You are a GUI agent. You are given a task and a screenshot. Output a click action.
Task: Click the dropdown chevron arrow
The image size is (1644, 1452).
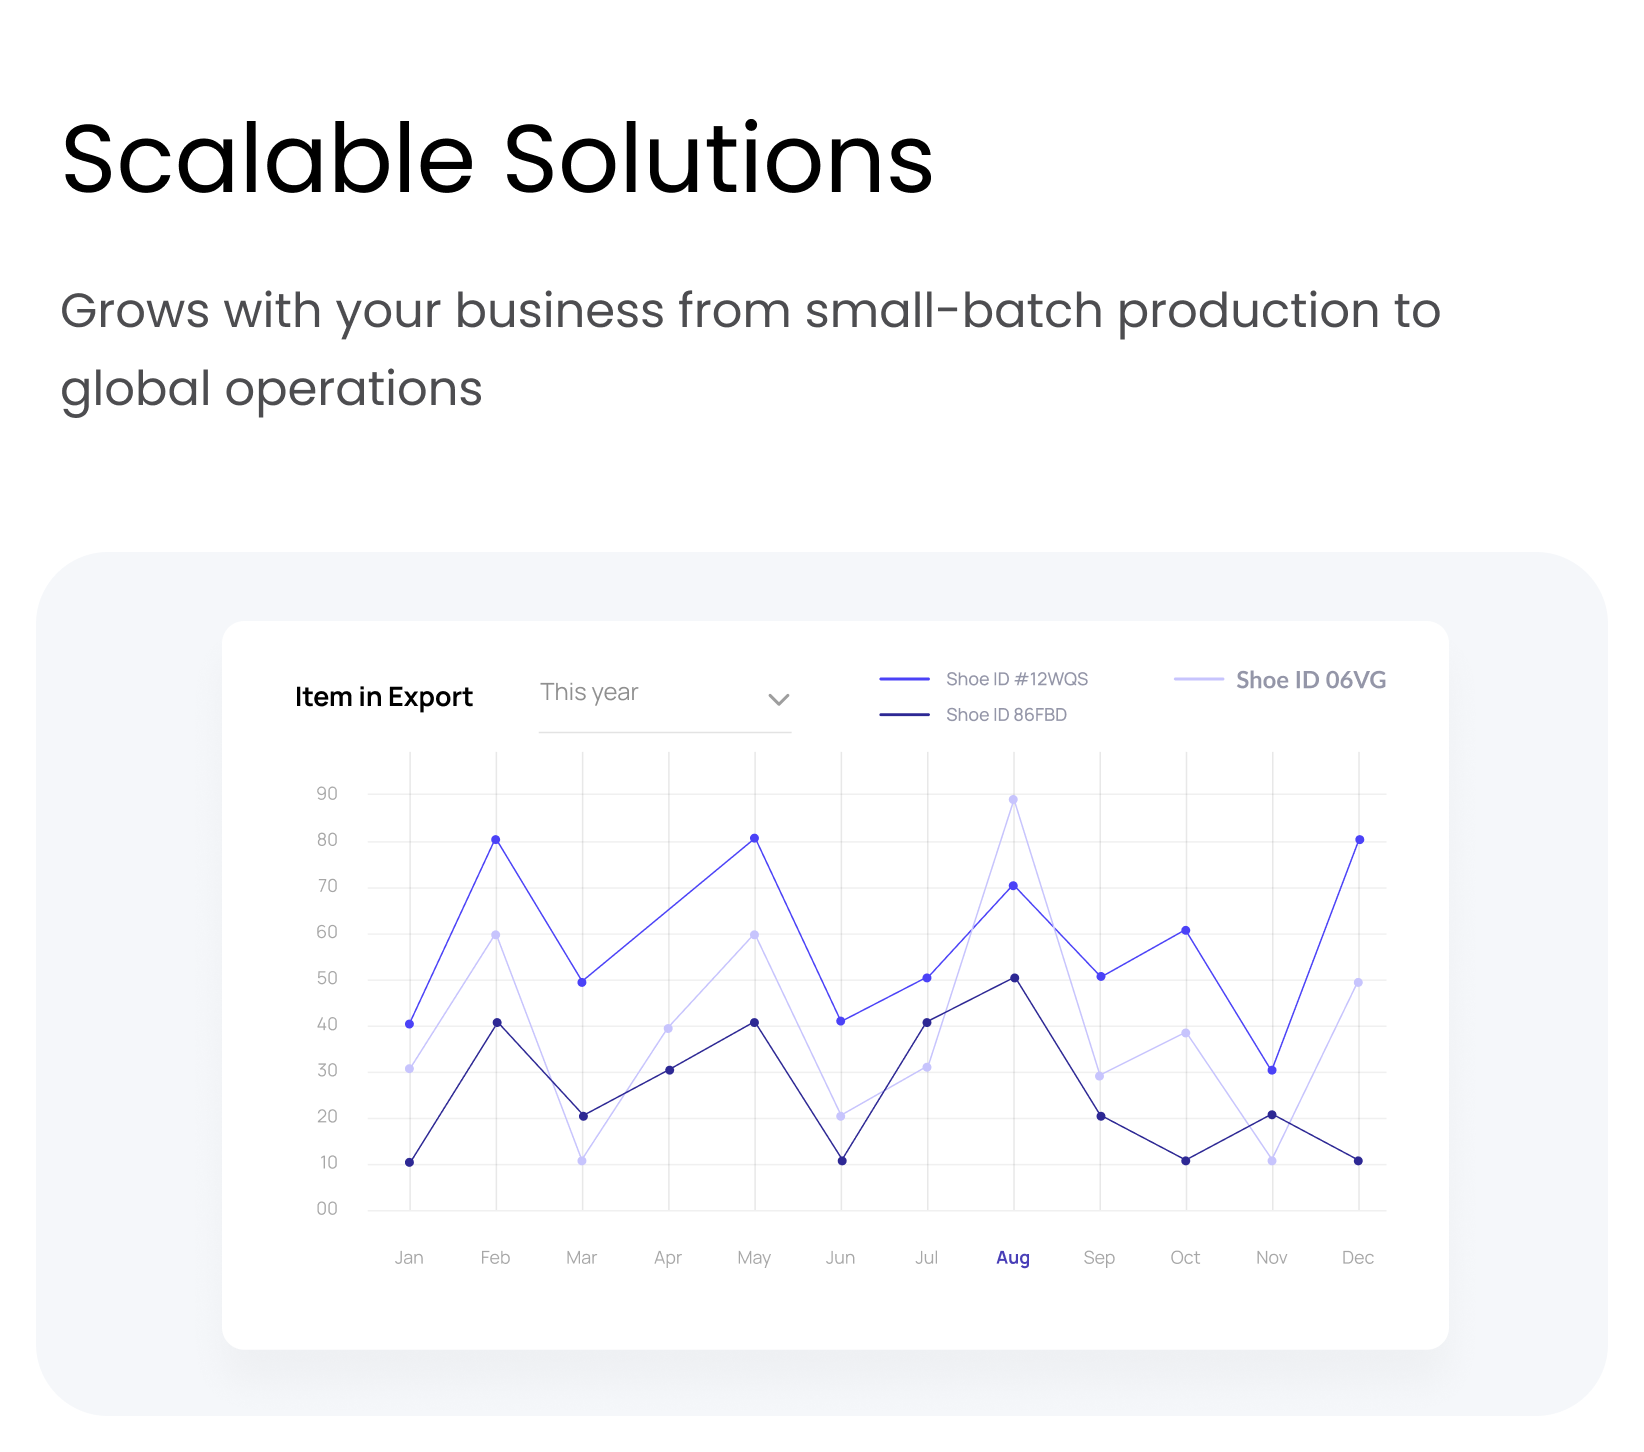pos(778,699)
